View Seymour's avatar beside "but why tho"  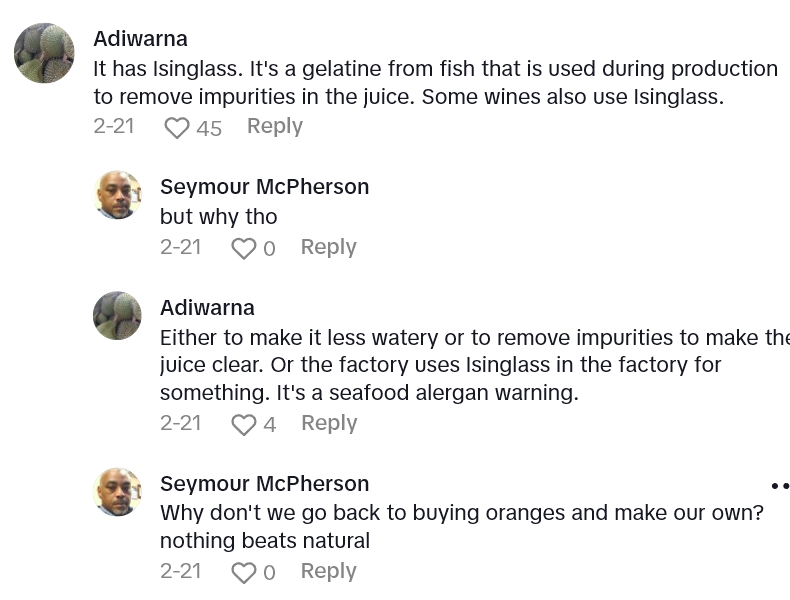(x=118, y=195)
